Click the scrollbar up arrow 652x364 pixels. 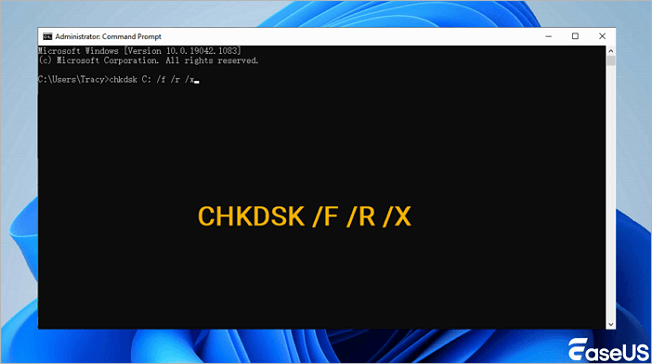click(x=610, y=51)
